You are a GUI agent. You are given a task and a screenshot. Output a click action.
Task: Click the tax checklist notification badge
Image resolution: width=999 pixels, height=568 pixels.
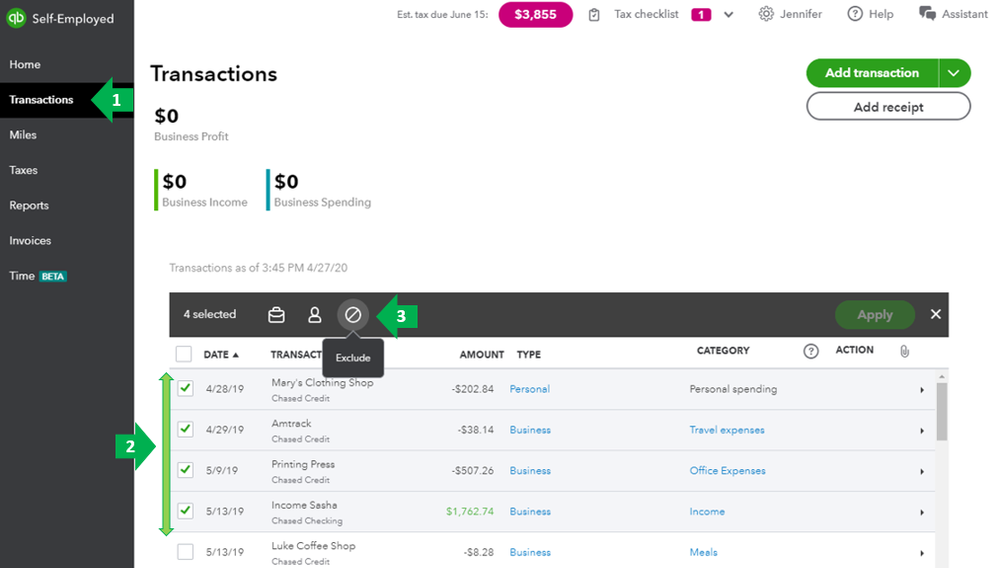[701, 15]
